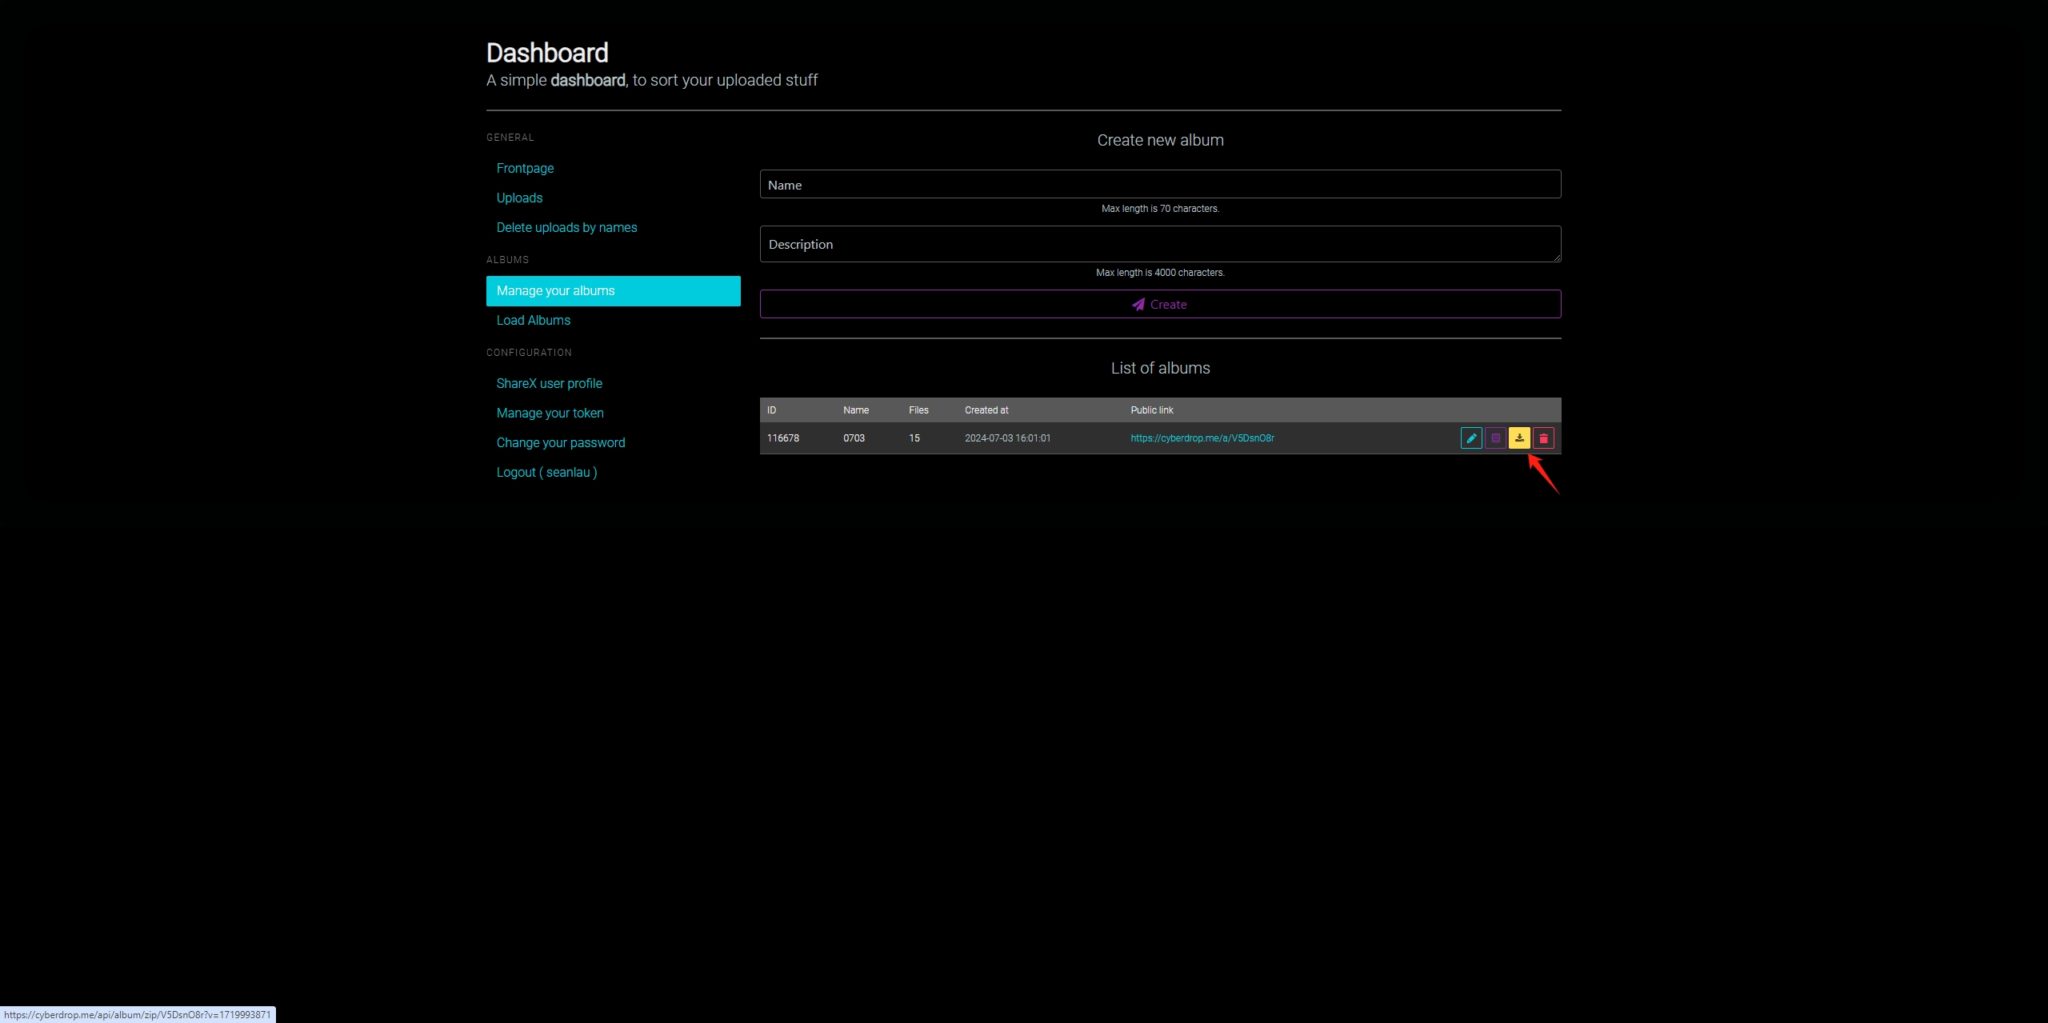This screenshot has height=1023, width=2048.
Task: Logout of the seanlau account
Action: [546, 472]
